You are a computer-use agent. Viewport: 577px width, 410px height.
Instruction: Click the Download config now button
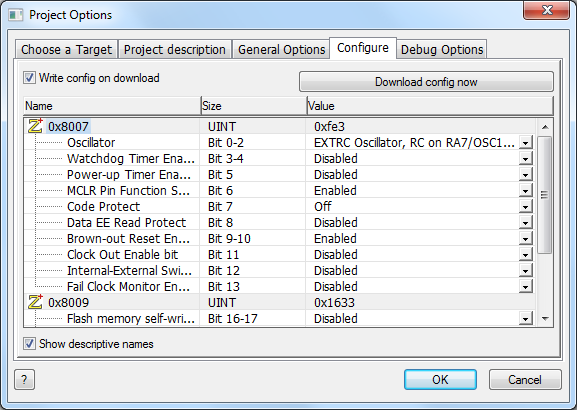click(426, 81)
